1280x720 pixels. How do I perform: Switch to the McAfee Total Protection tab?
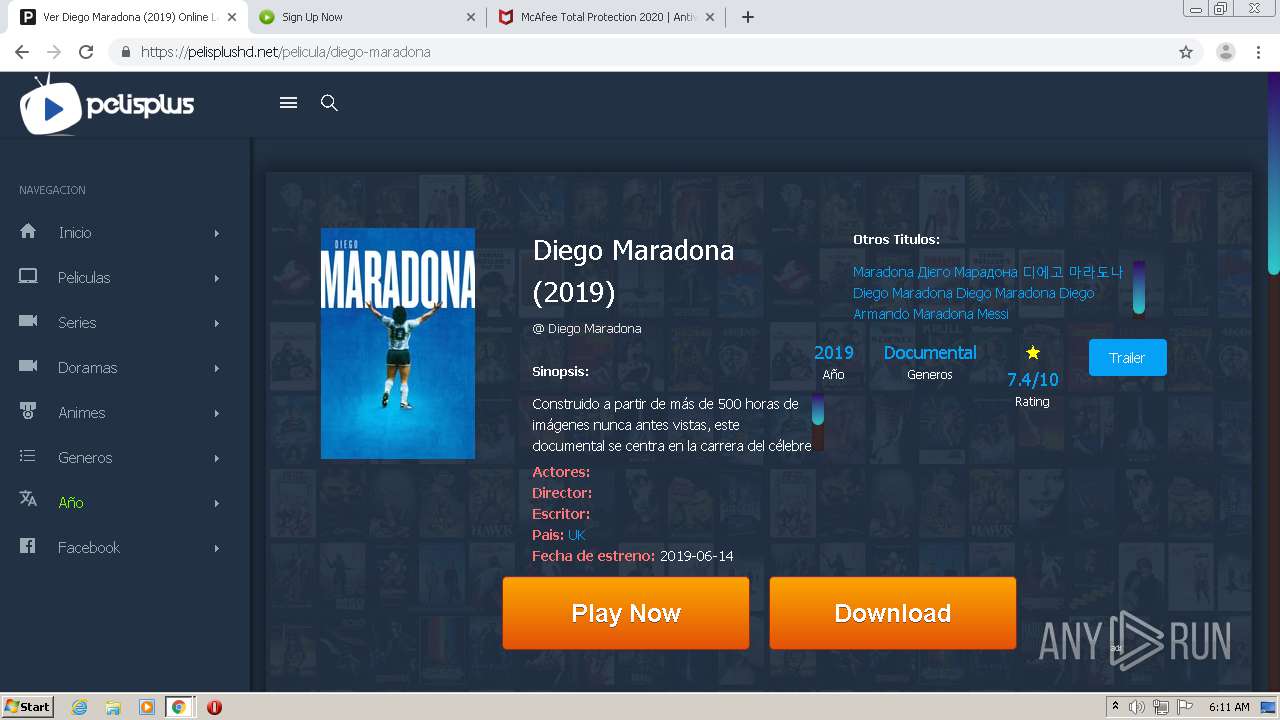pos(607,17)
